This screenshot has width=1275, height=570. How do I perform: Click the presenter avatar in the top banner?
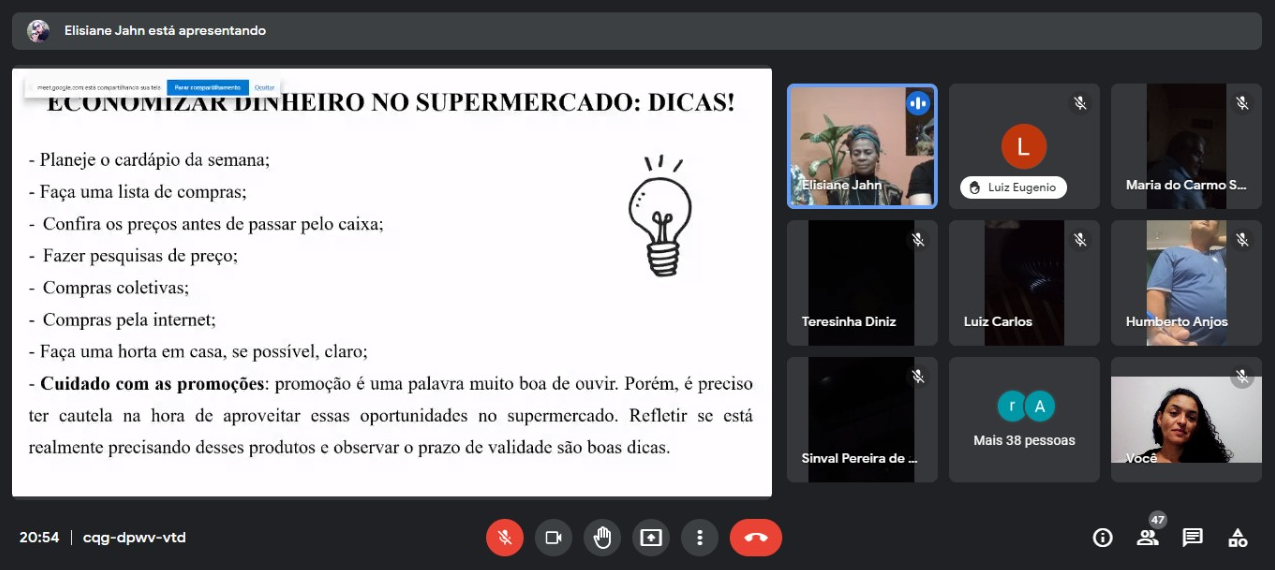click(38, 31)
